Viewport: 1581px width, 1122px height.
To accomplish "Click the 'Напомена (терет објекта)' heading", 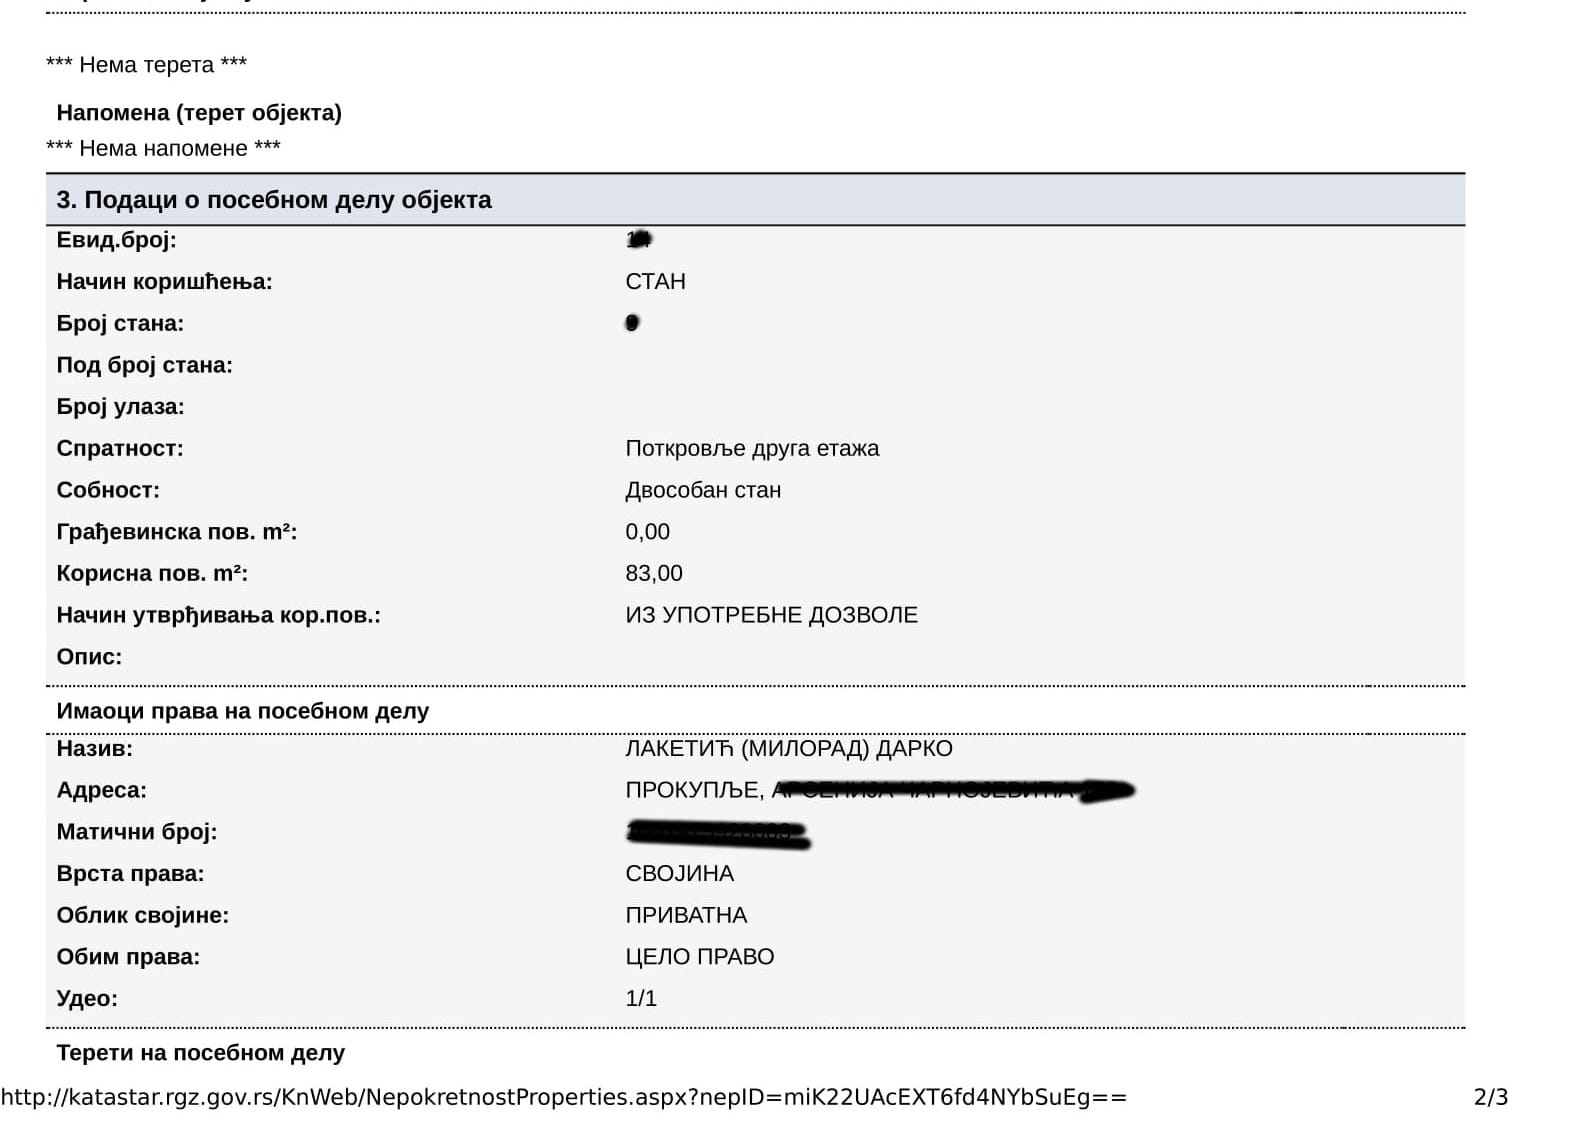I will click(x=199, y=113).
